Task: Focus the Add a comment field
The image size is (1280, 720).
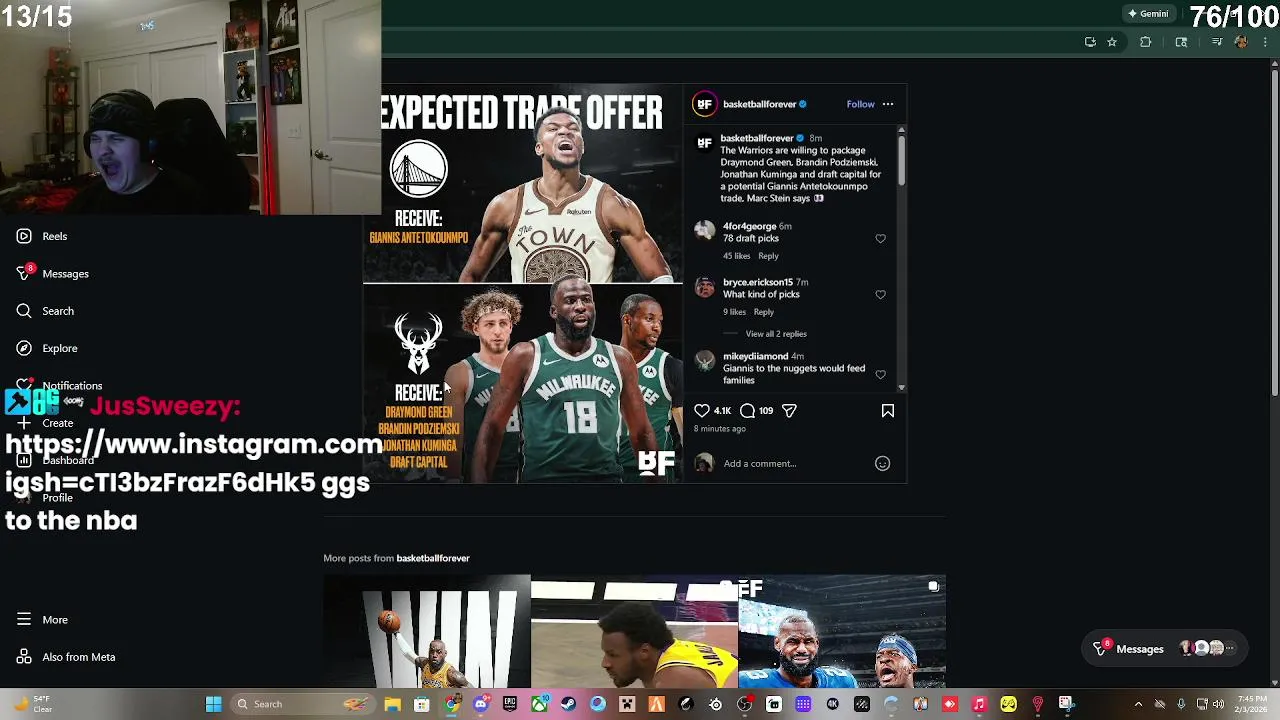Action: 796,463
